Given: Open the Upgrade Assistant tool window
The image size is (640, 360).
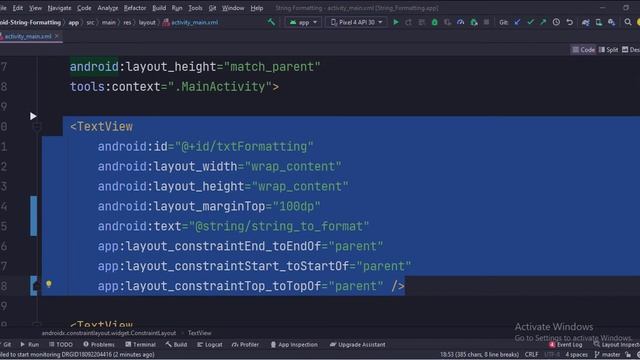Looking at the screenshot, I should 358,344.
